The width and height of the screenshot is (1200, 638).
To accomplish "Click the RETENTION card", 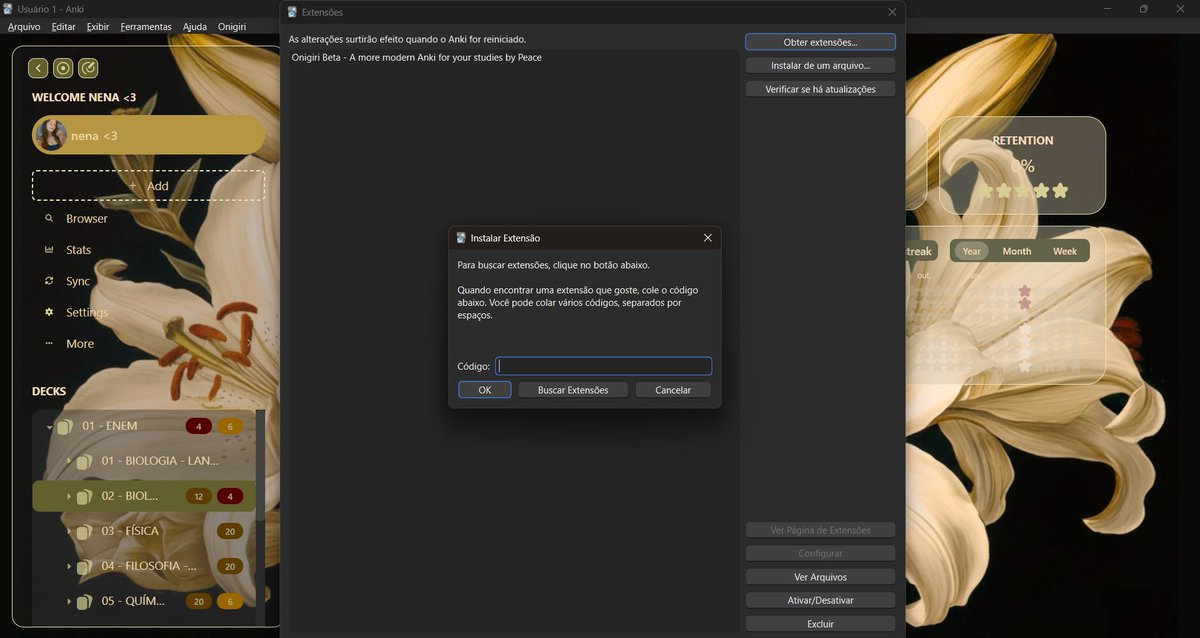I will [x=1022, y=165].
